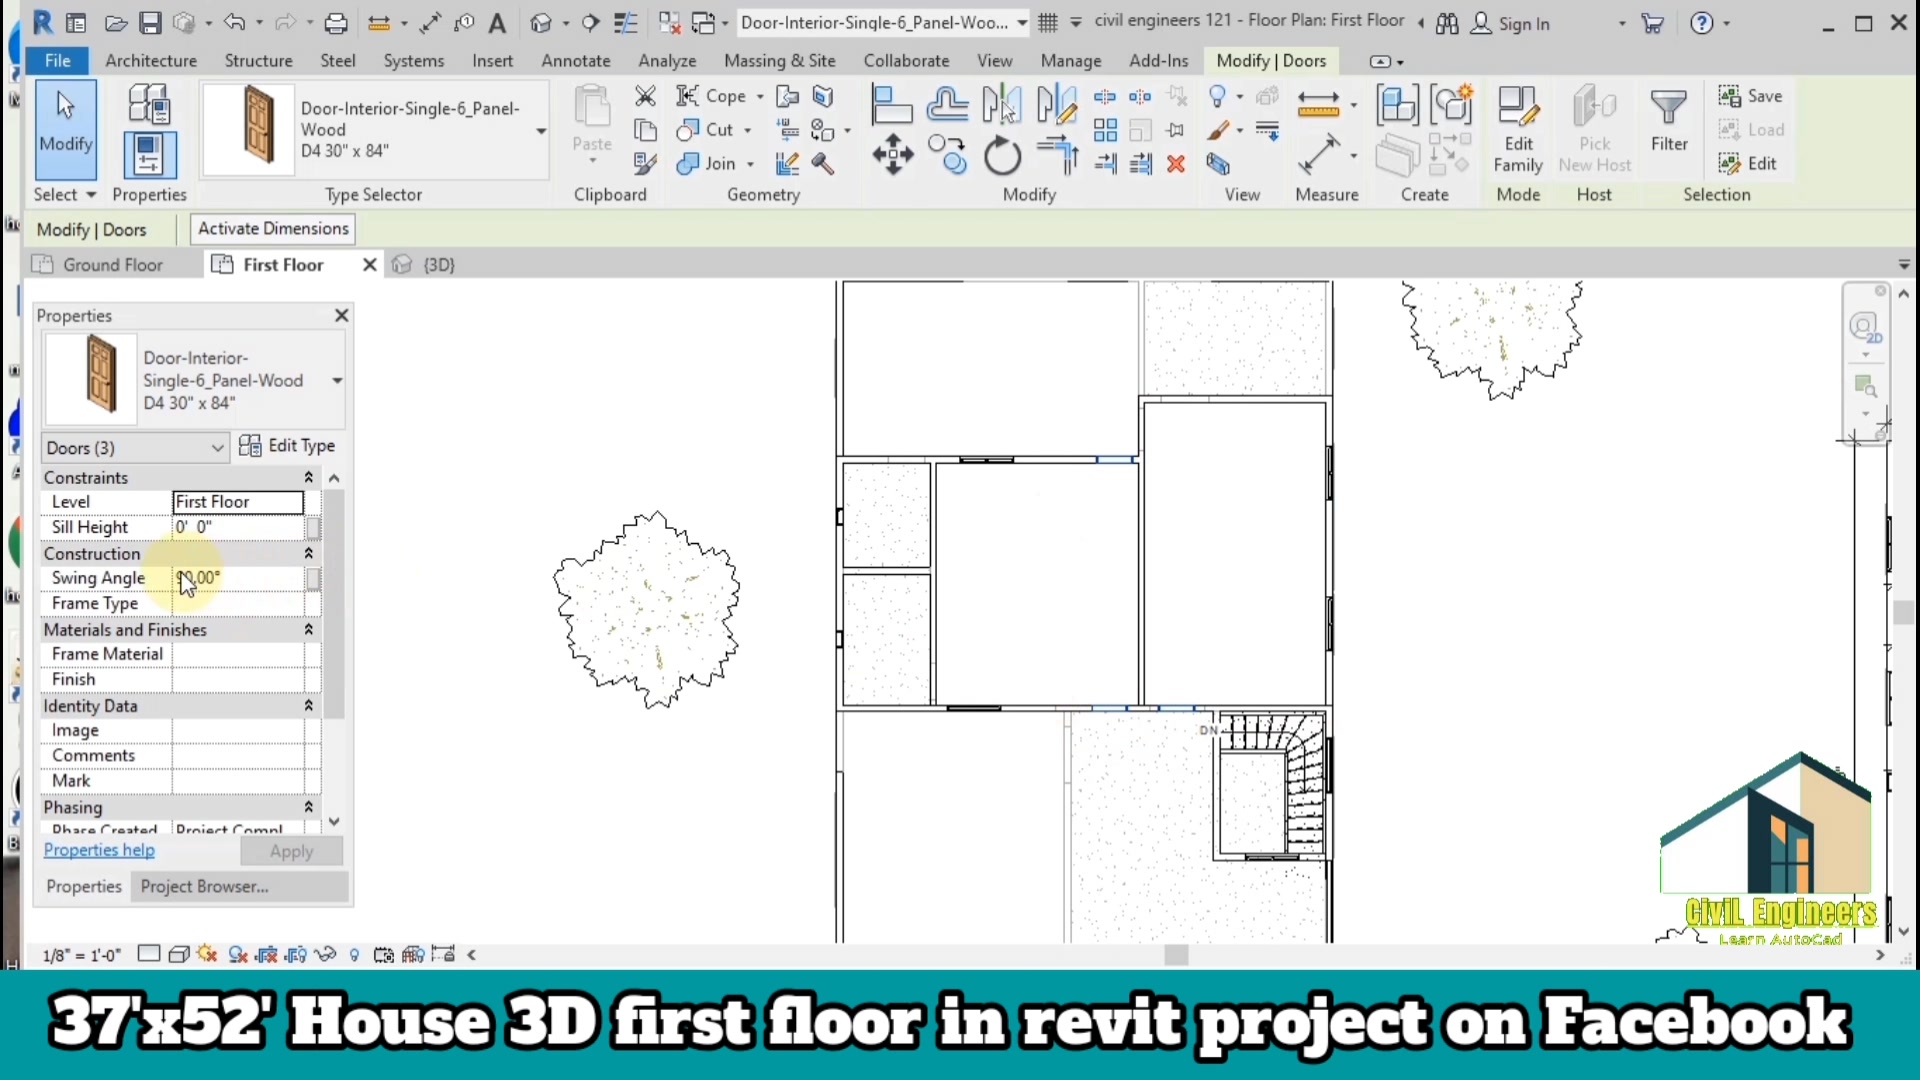Click the horizontal scrollbar thumb of the view
The image size is (1920, 1080).
(1176, 955)
